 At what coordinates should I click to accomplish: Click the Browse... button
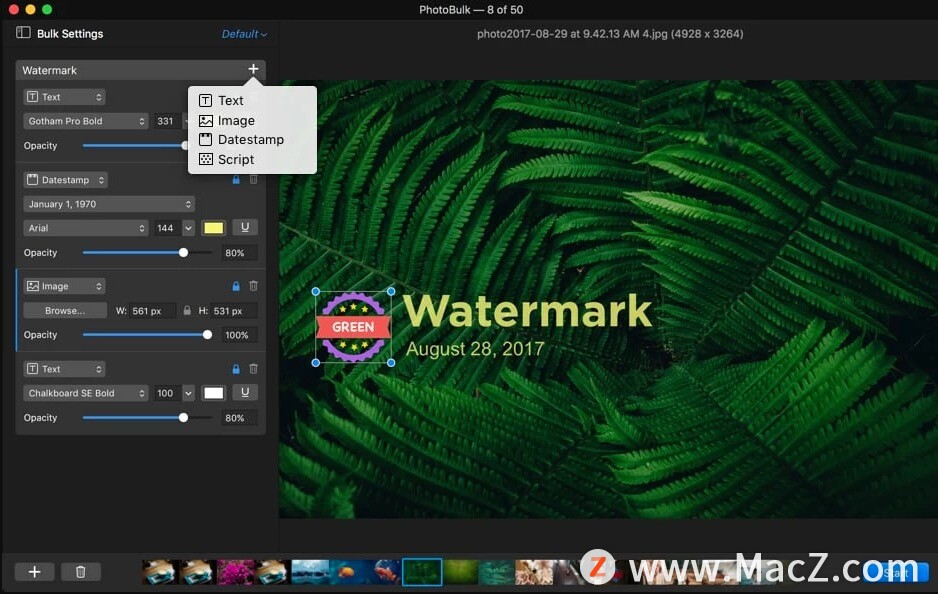click(x=65, y=310)
